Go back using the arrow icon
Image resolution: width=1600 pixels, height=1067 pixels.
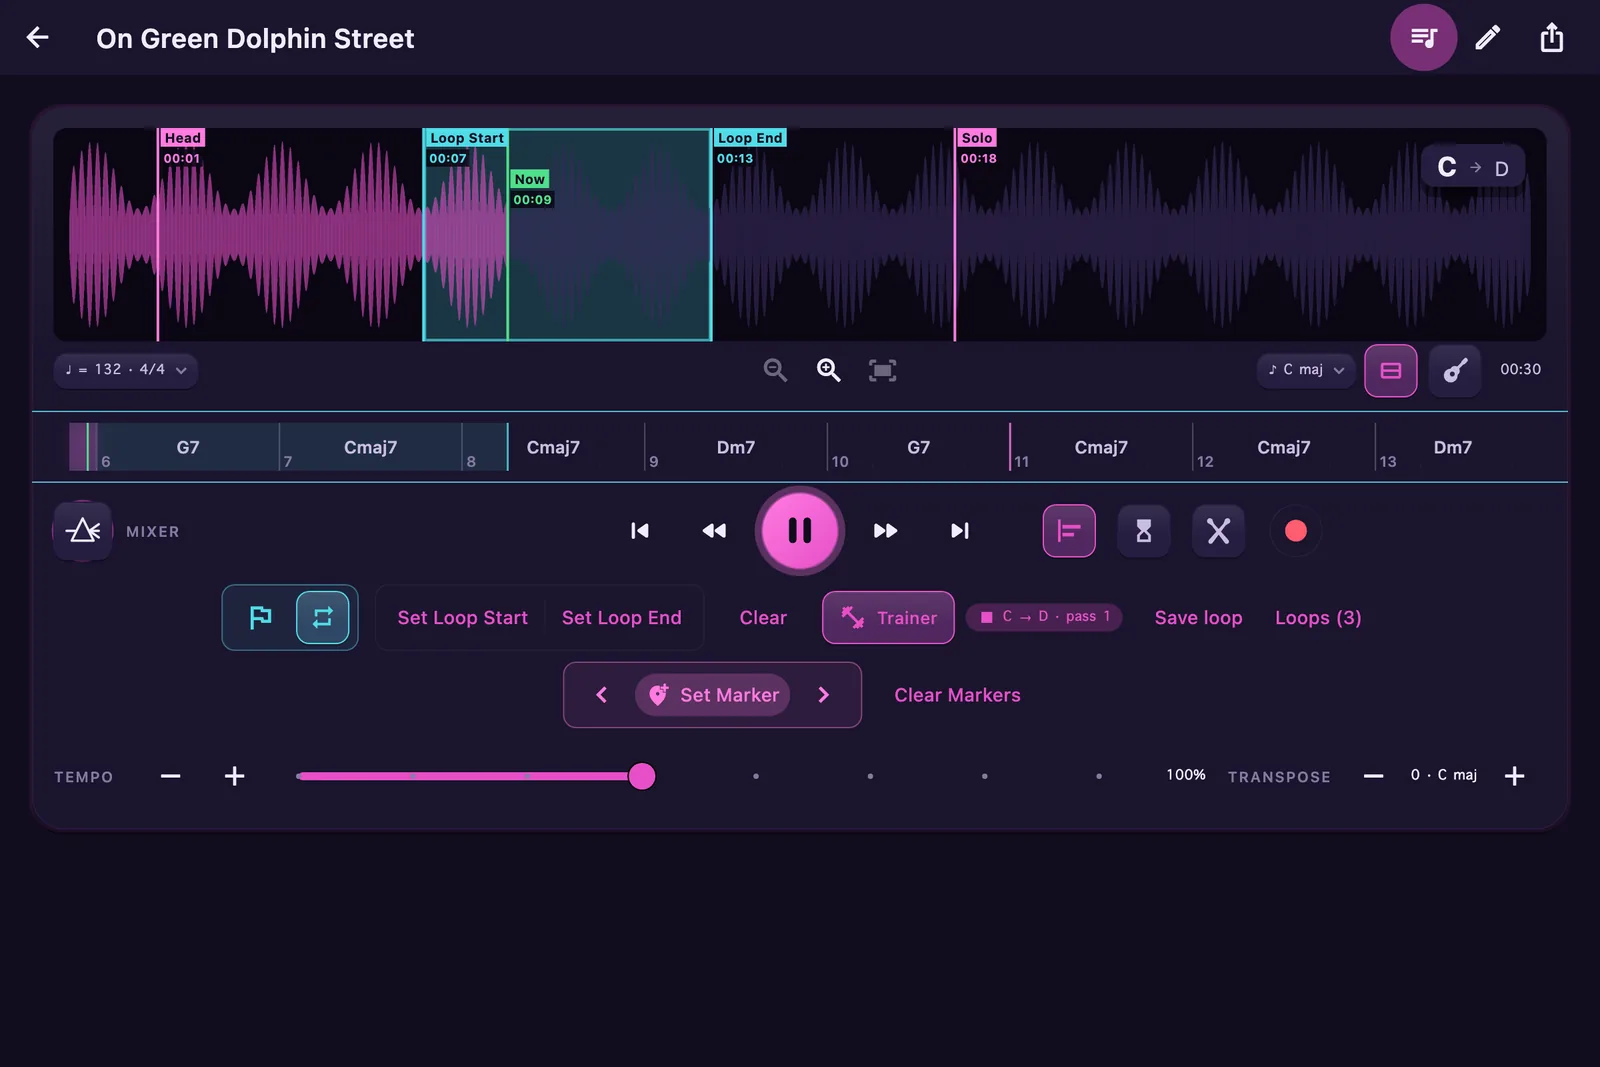pyautogui.click(x=37, y=38)
